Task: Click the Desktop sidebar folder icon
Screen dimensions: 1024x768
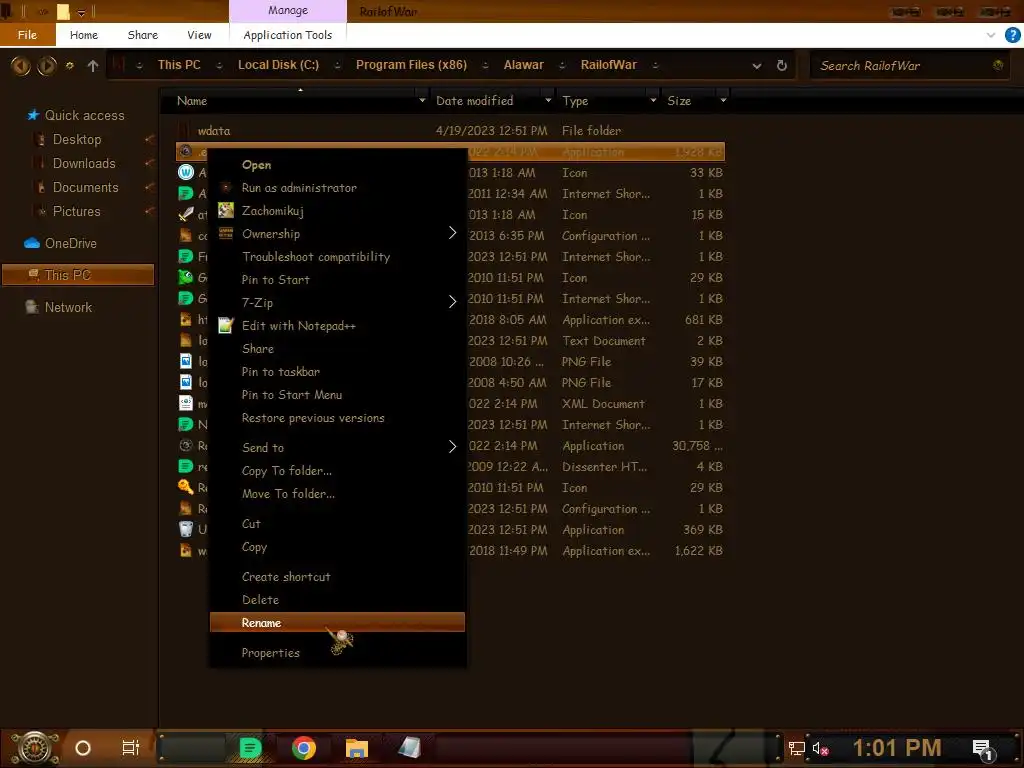Action: [40, 139]
